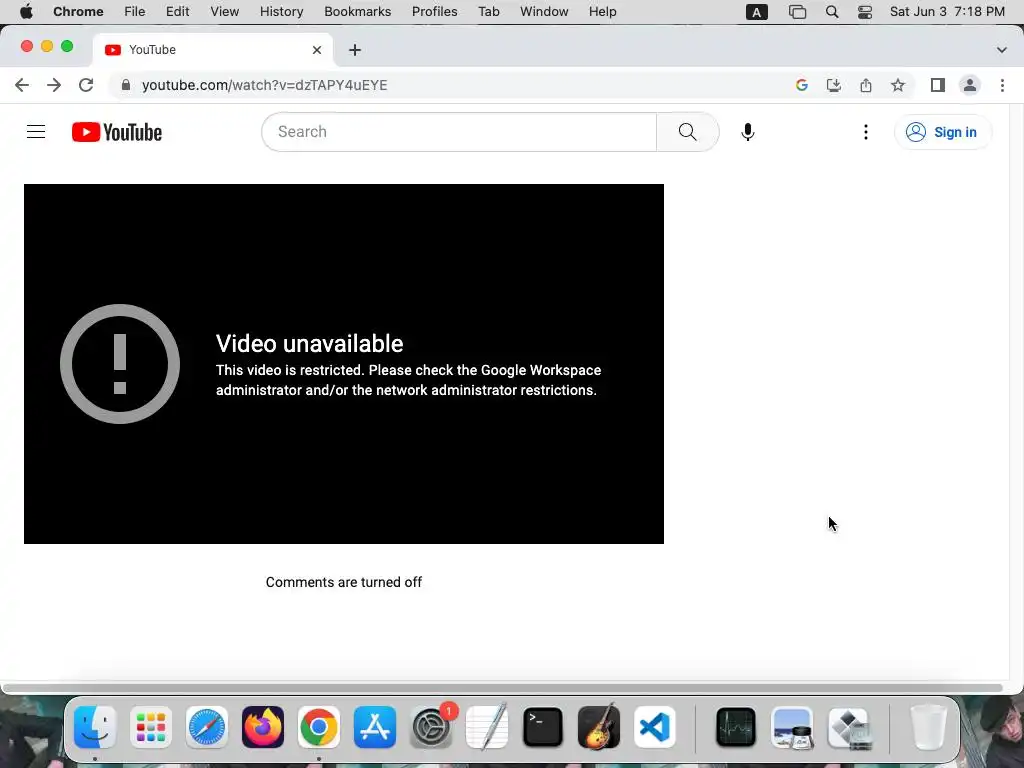The width and height of the screenshot is (1024, 768).
Task: Open the History menu
Action: tap(281, 12)
